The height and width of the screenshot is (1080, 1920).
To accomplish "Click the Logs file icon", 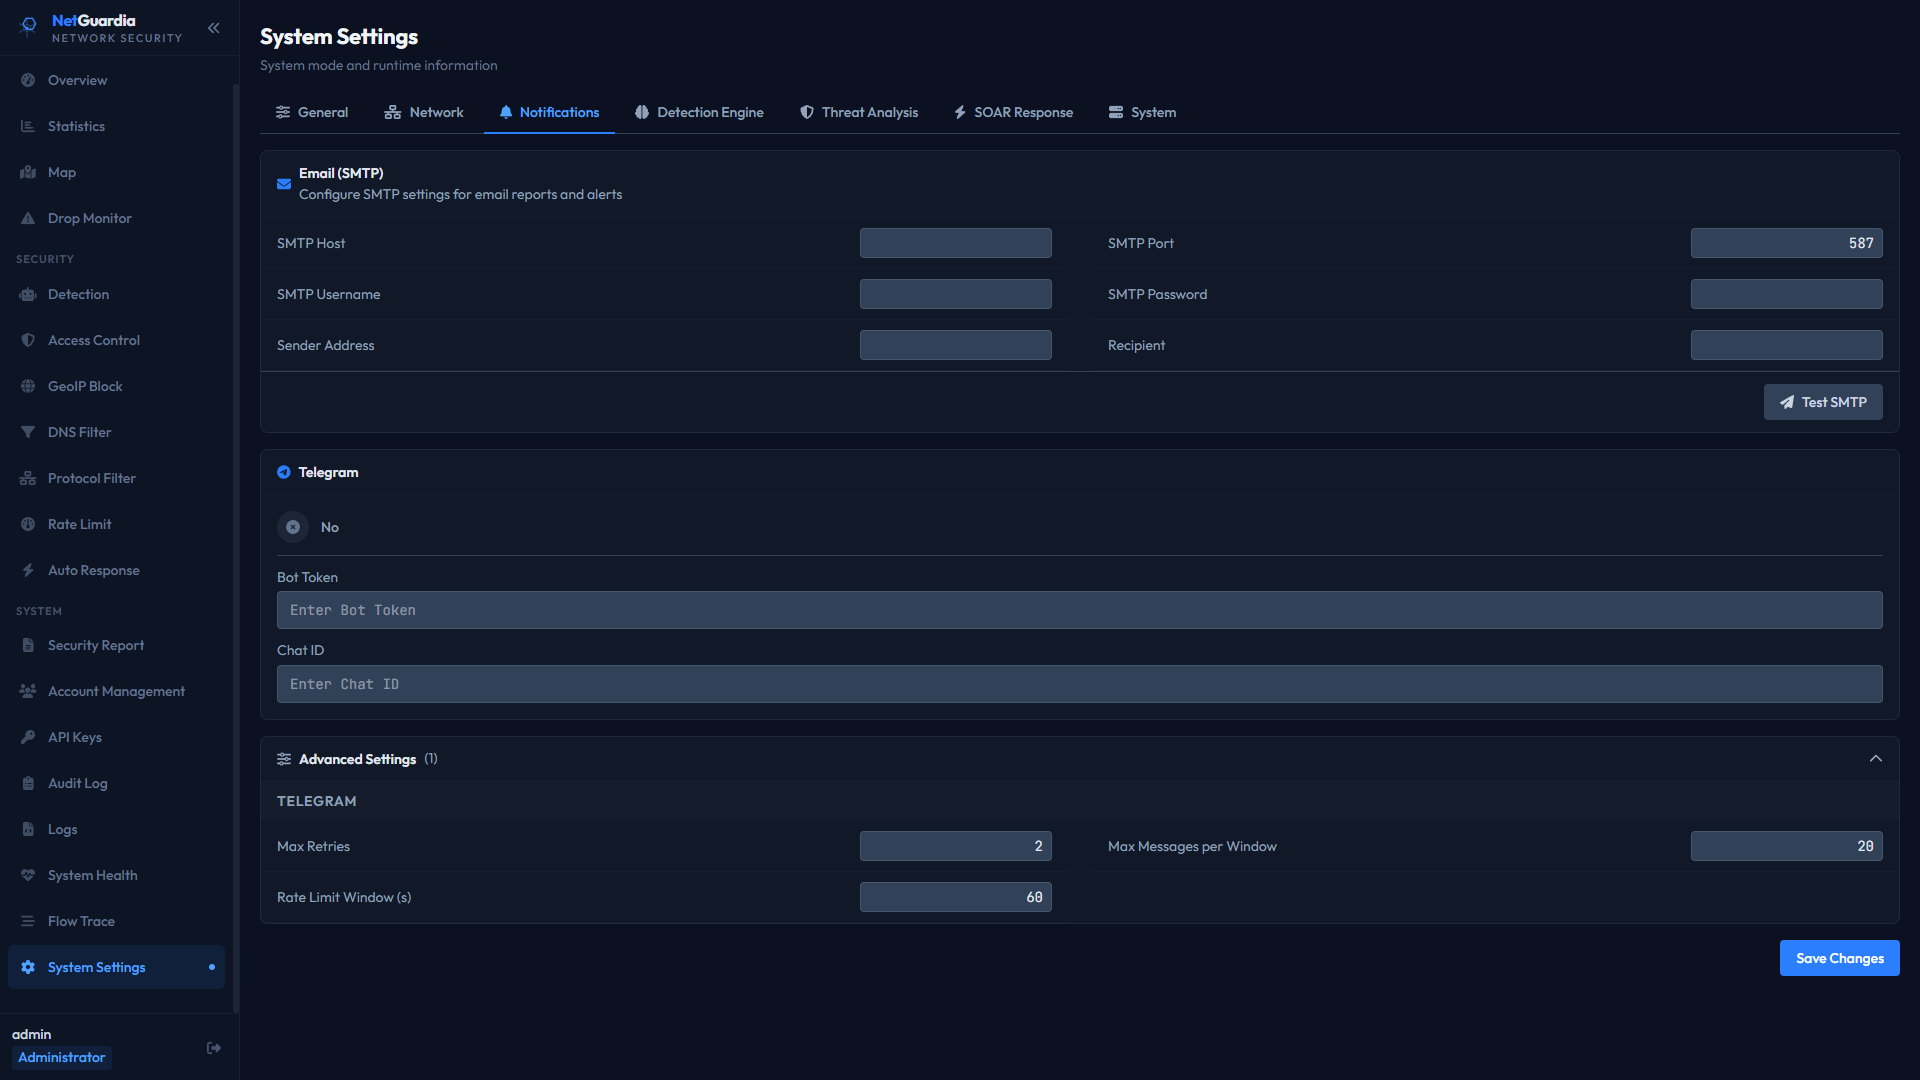I will point(28,829).
